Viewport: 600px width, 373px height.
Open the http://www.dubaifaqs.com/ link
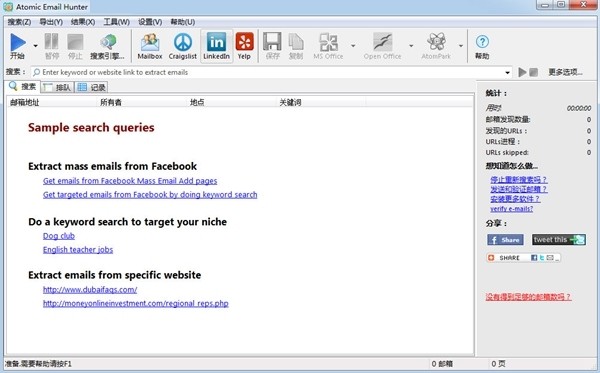[x=90, y=290]
